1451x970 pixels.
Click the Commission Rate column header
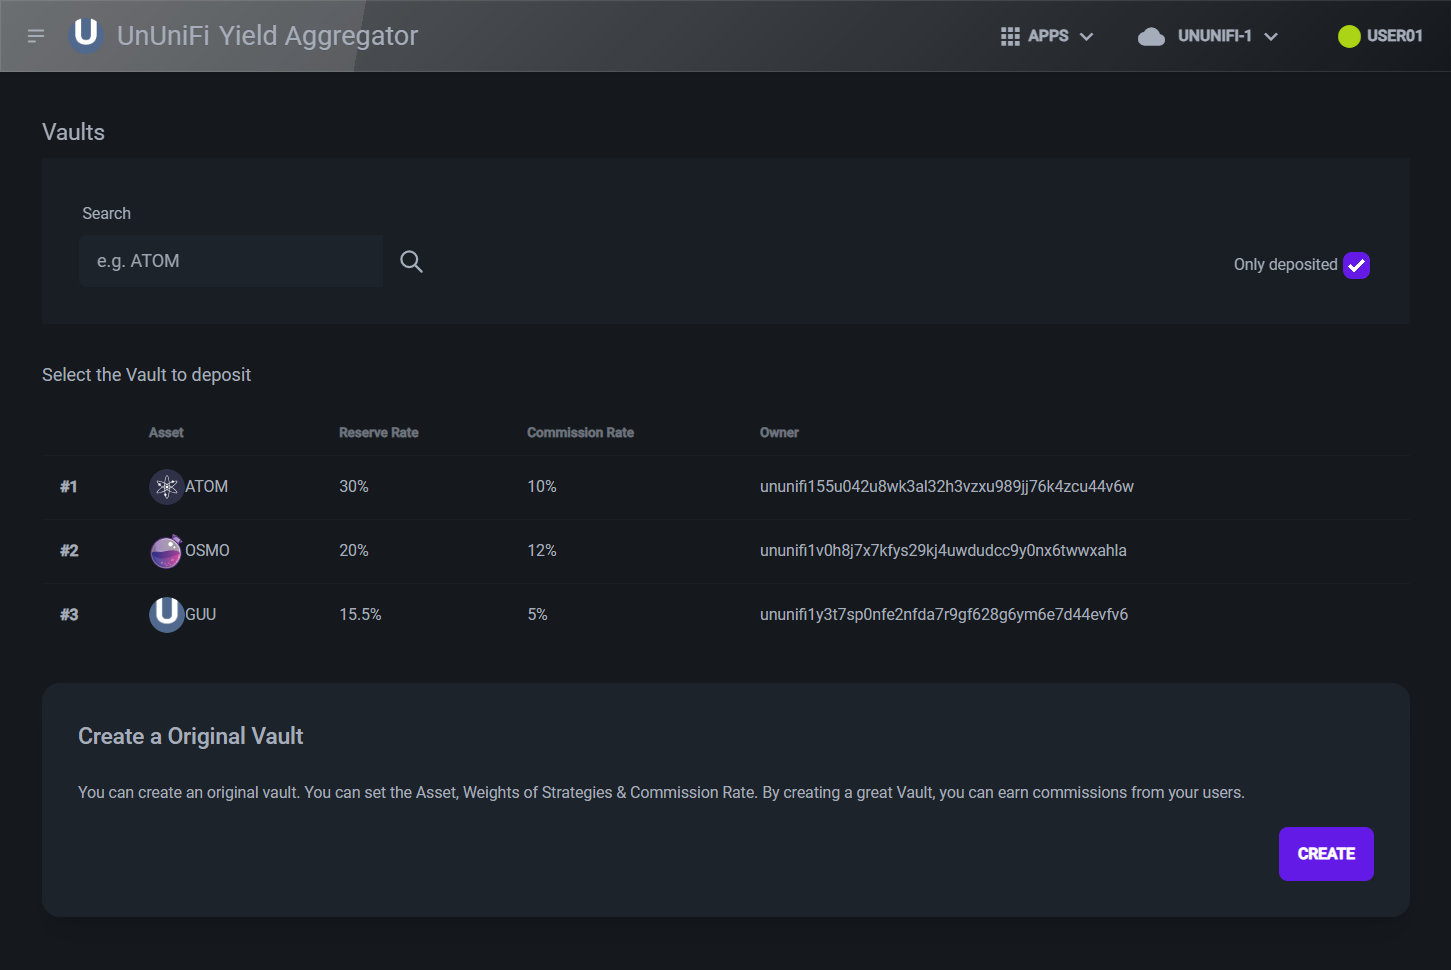tap(580, 433)
